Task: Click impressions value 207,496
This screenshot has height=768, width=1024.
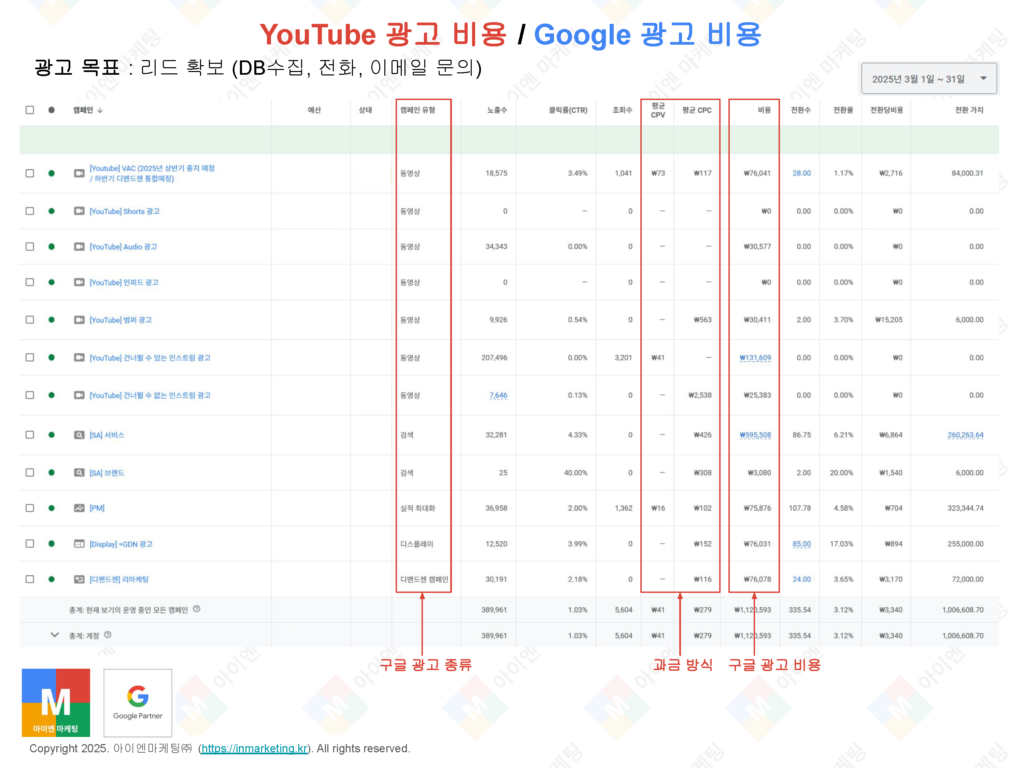Action: [494, 358]
